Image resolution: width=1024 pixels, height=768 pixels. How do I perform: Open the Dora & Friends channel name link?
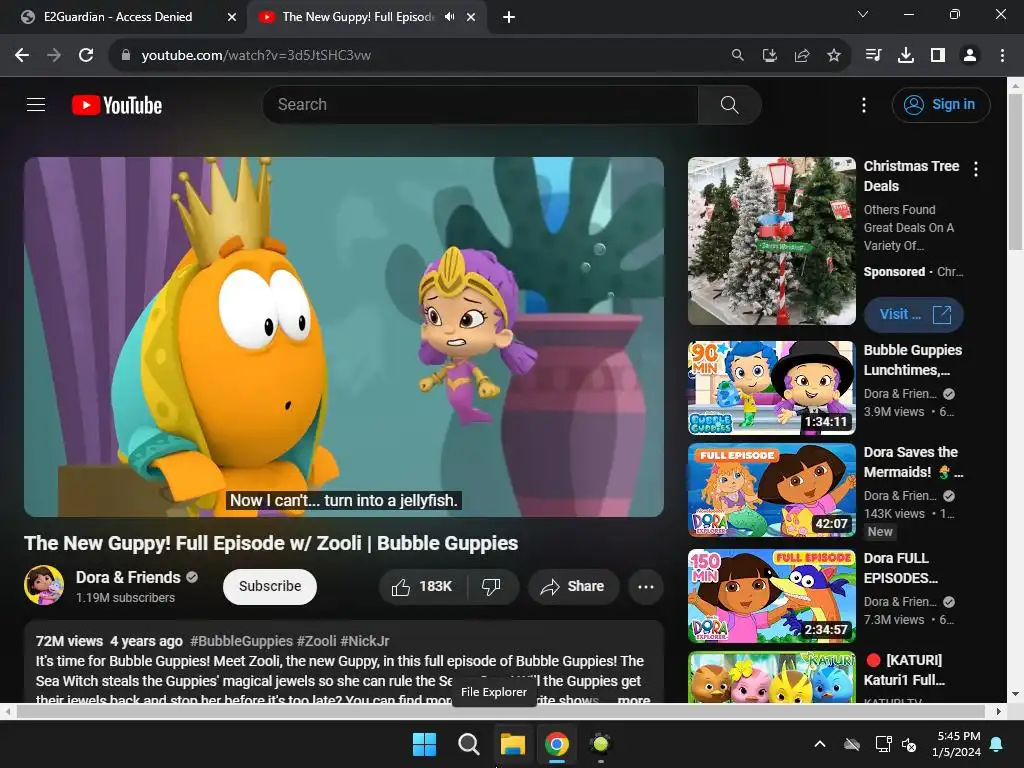(x=128, y=577)
